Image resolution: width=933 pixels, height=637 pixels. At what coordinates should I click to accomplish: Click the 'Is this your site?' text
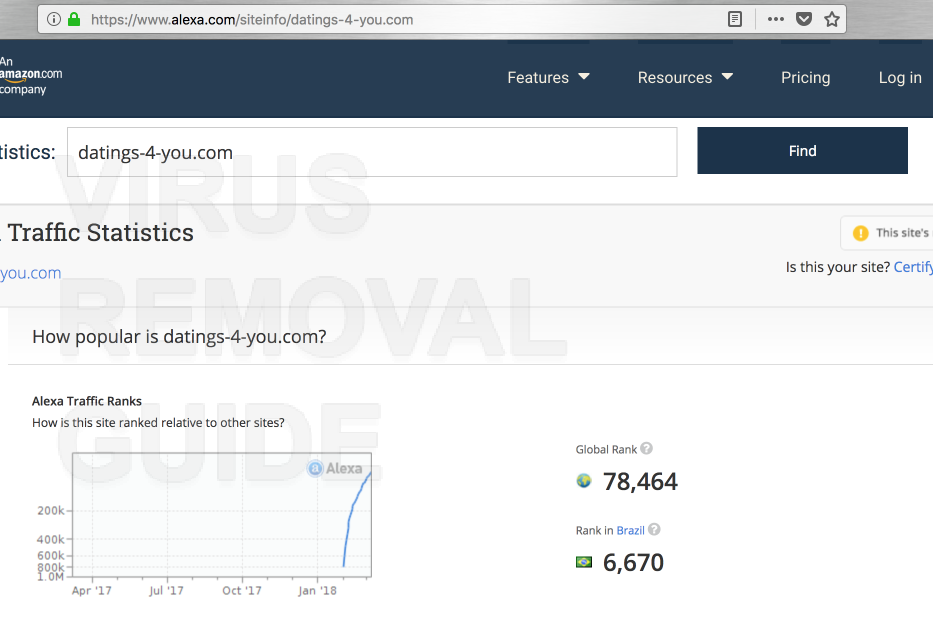point(838,267)
